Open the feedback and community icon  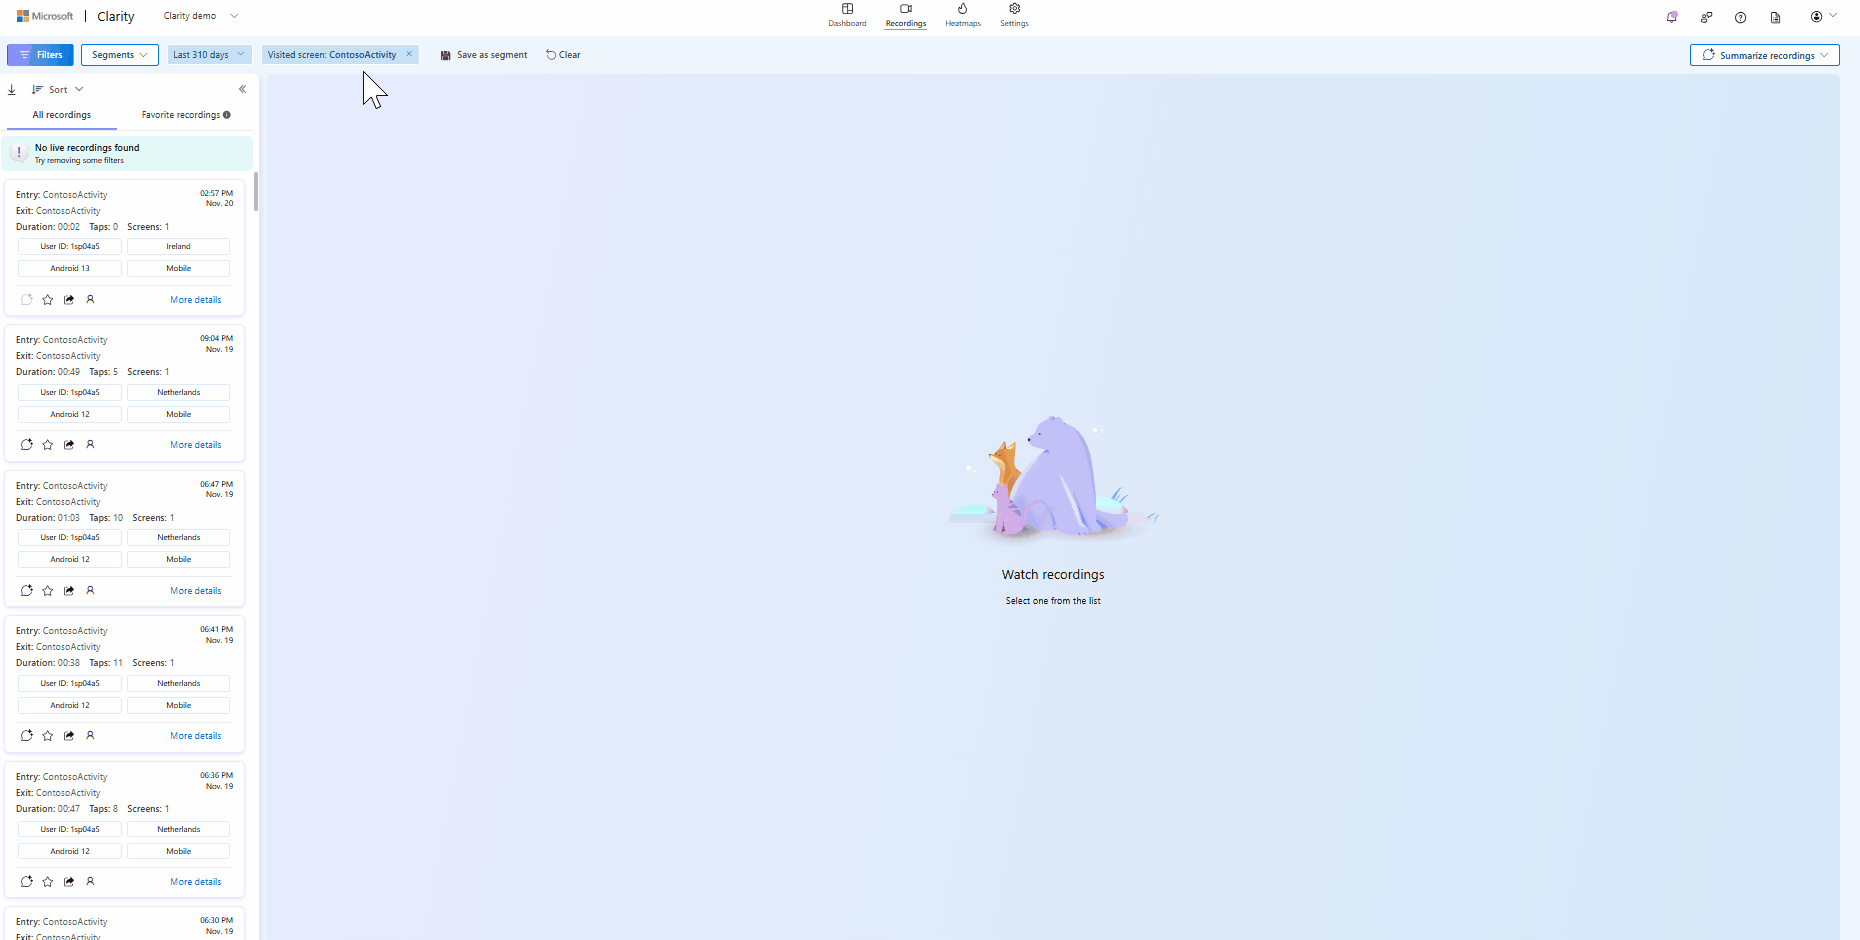click(x=1706, y=17)
